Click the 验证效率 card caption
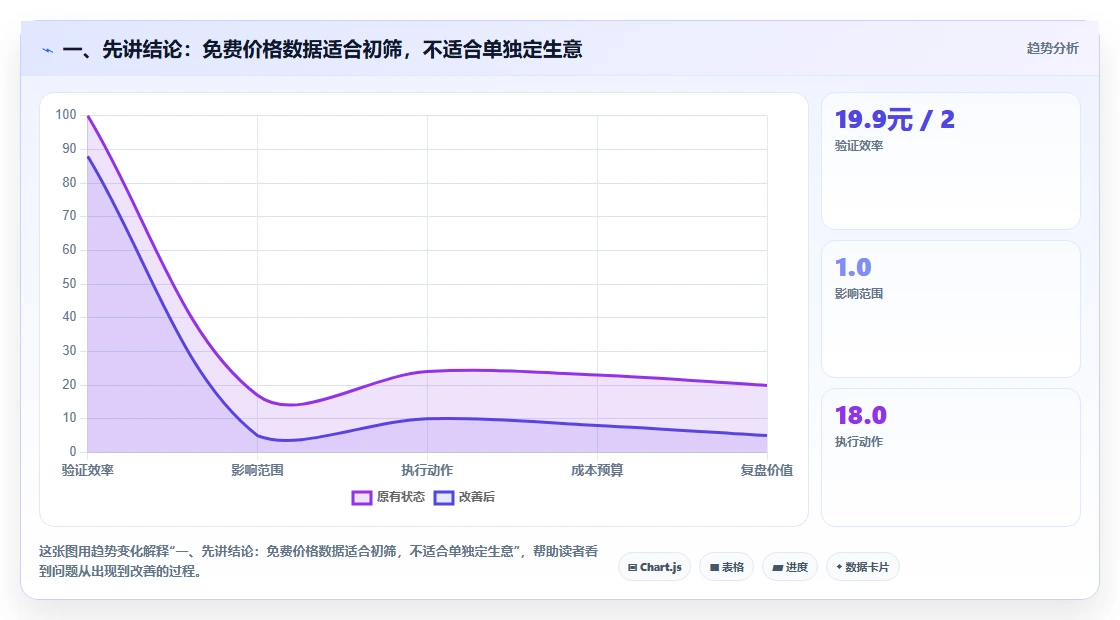The height and width of the screenshot is (620, 1120). coord(859,146)
